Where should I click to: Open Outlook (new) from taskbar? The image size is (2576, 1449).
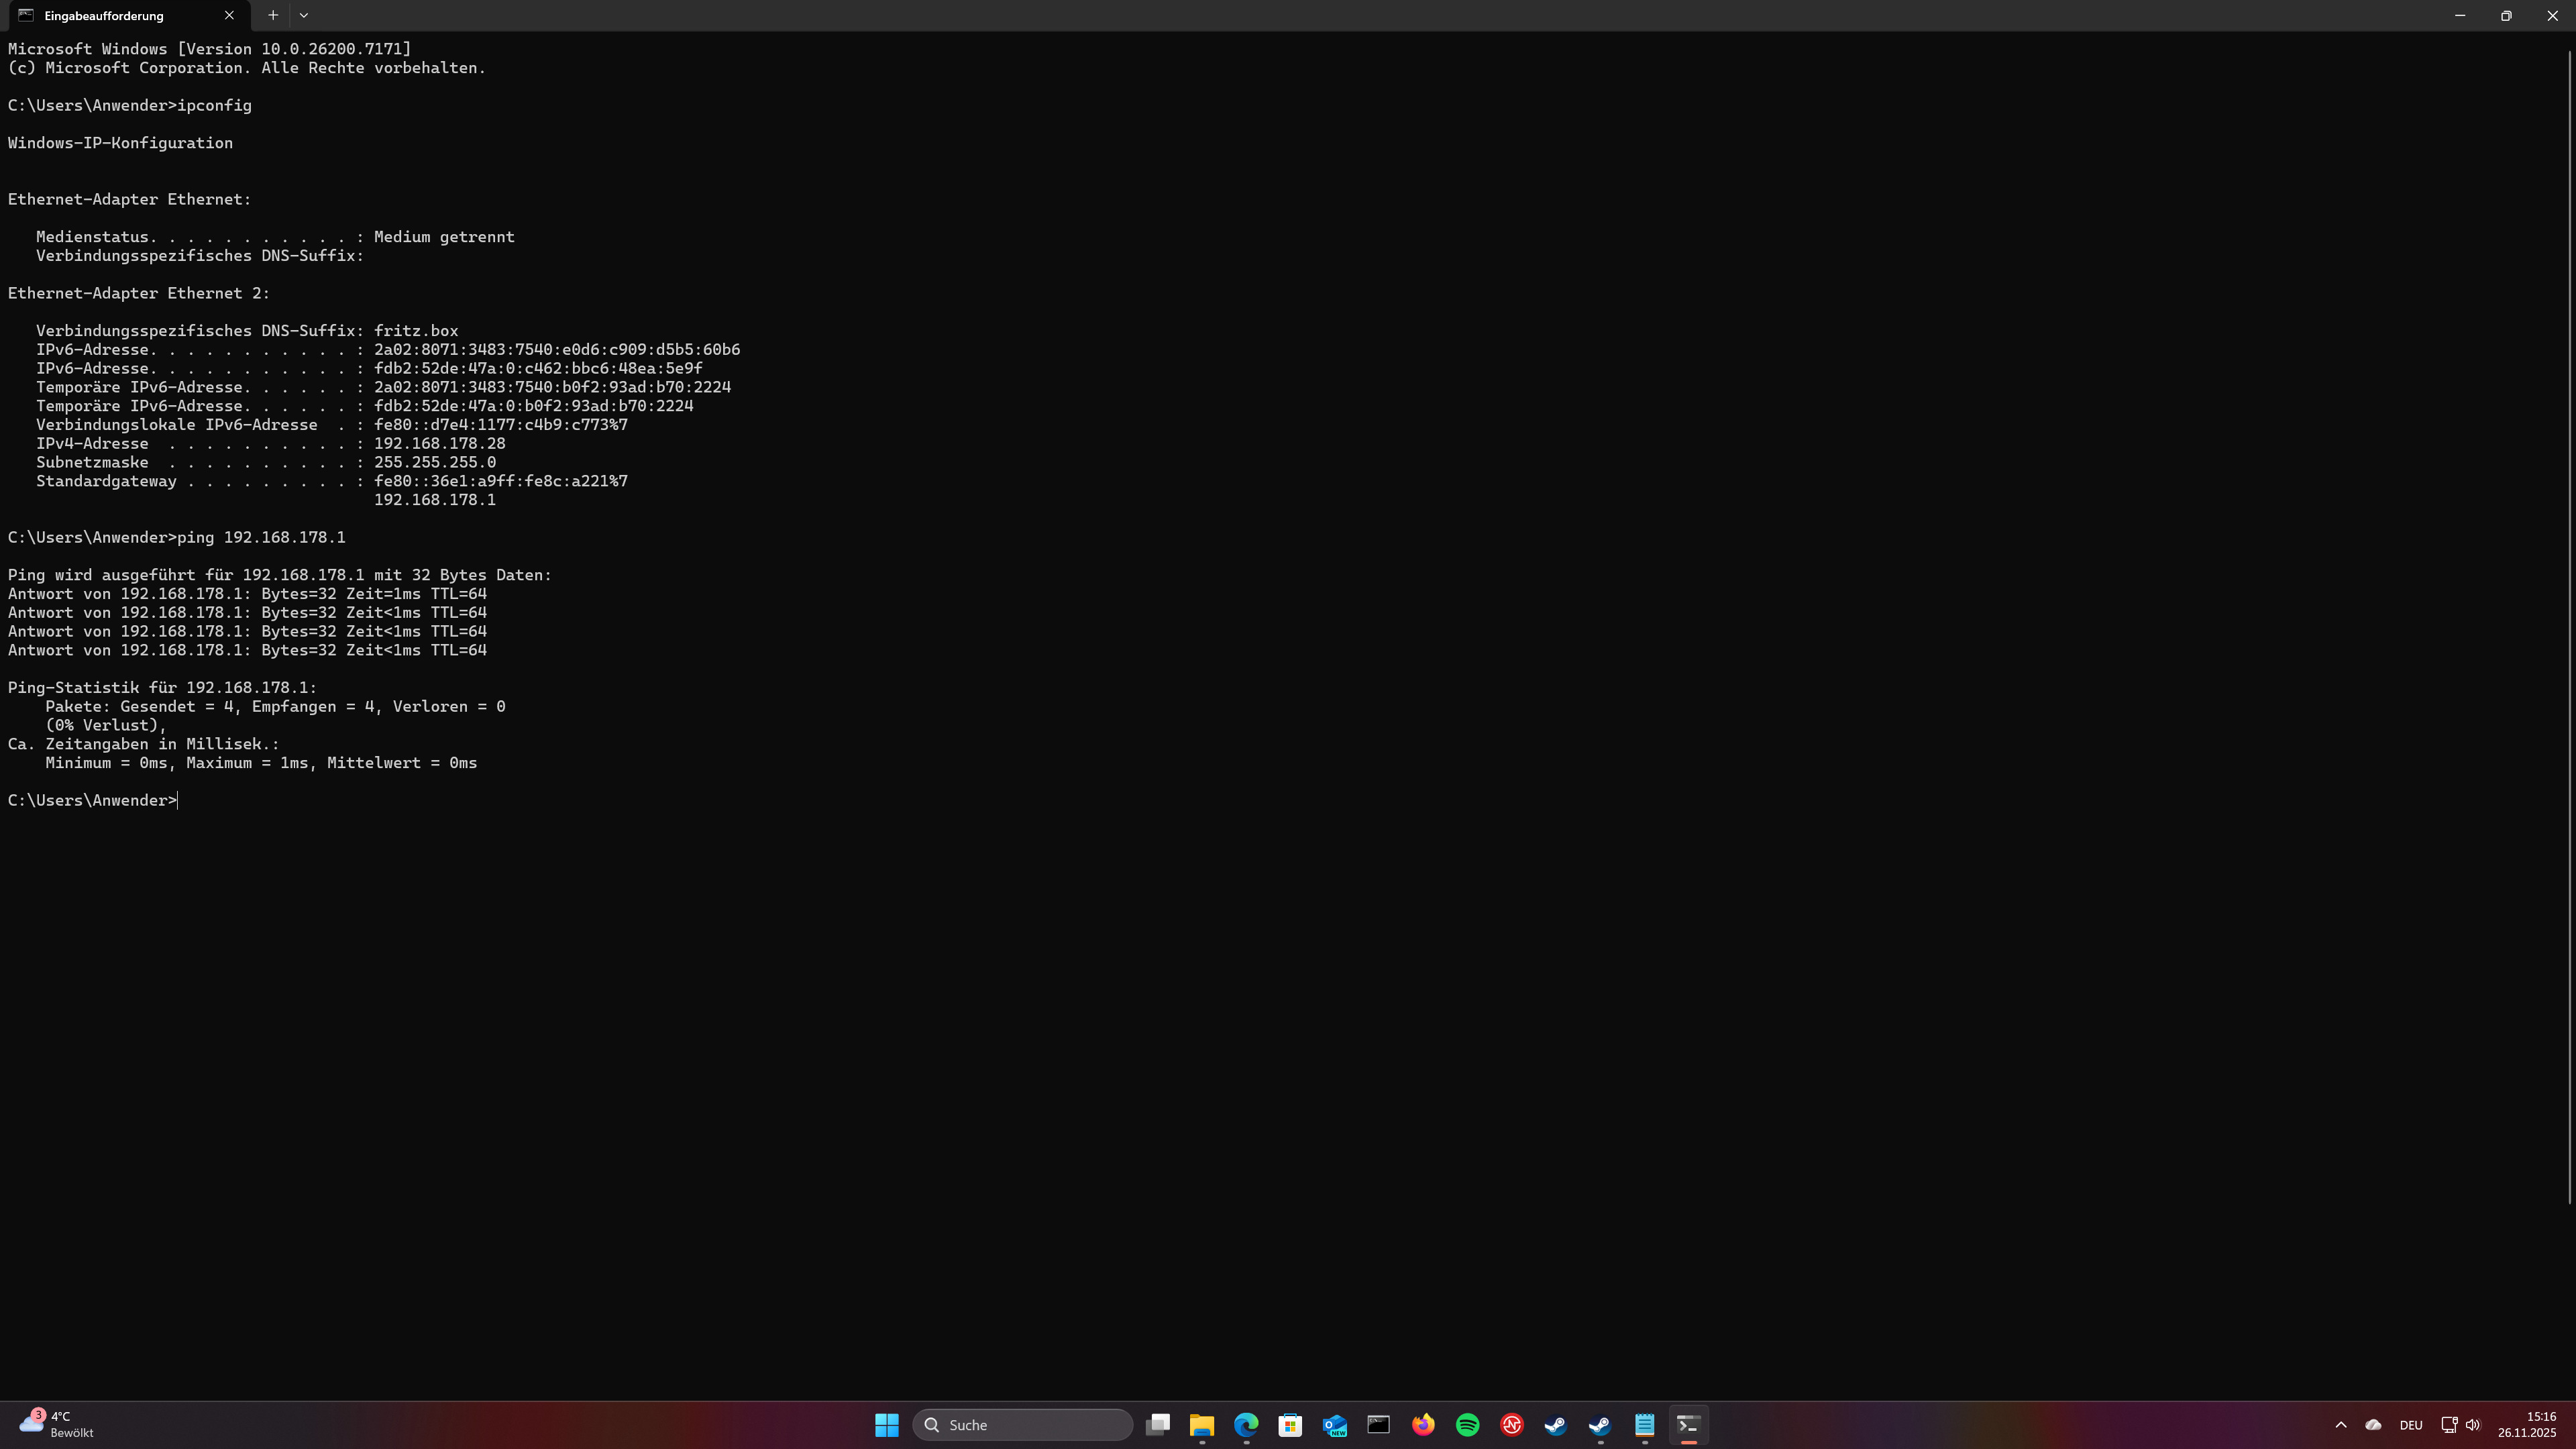1335,1424
